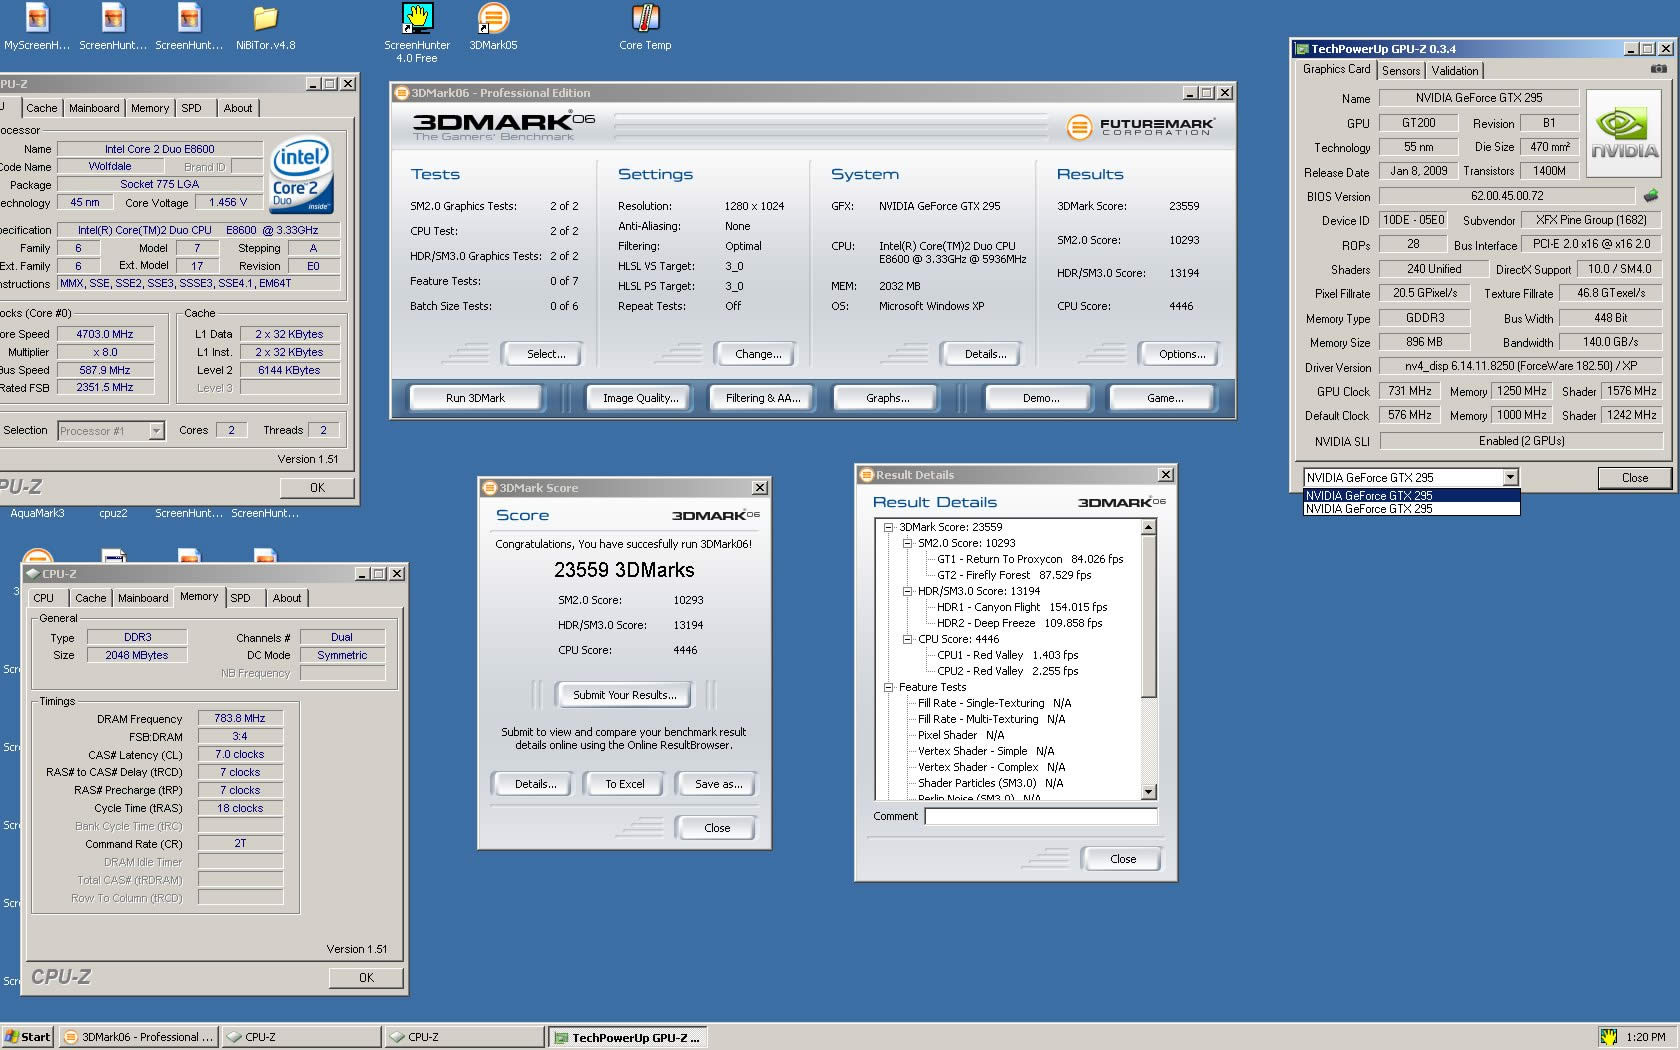Image resolution: width=1680 pixels, height=1050 pixels.
Task: Click the 3DMark Score window title icon
Action: pos(490,488)
